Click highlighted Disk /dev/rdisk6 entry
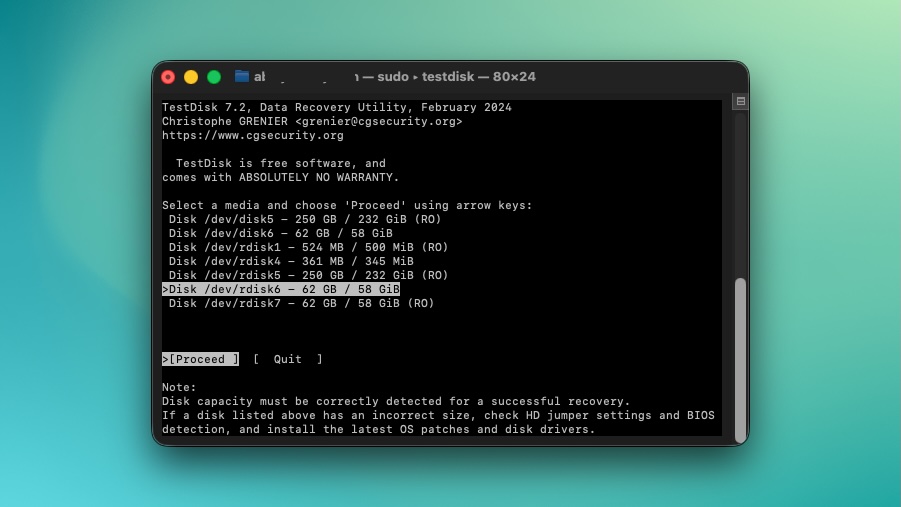The height and width of the screenshot is (507, 901). (281, 289)
